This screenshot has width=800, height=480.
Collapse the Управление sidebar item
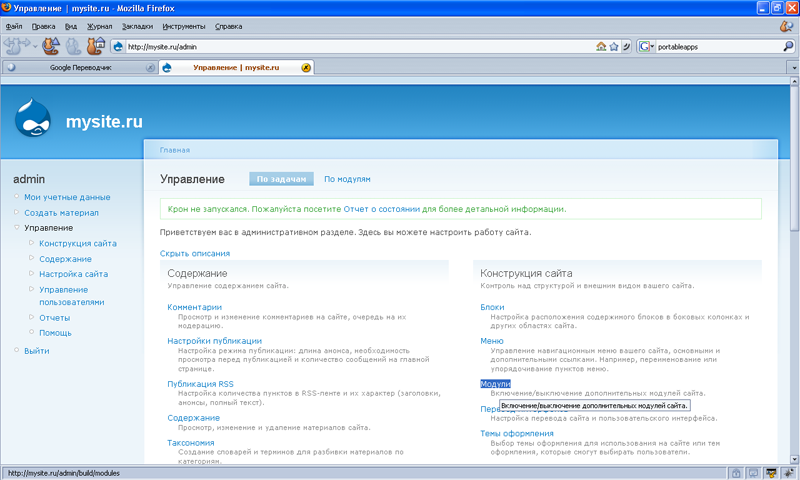coord(48,228)
